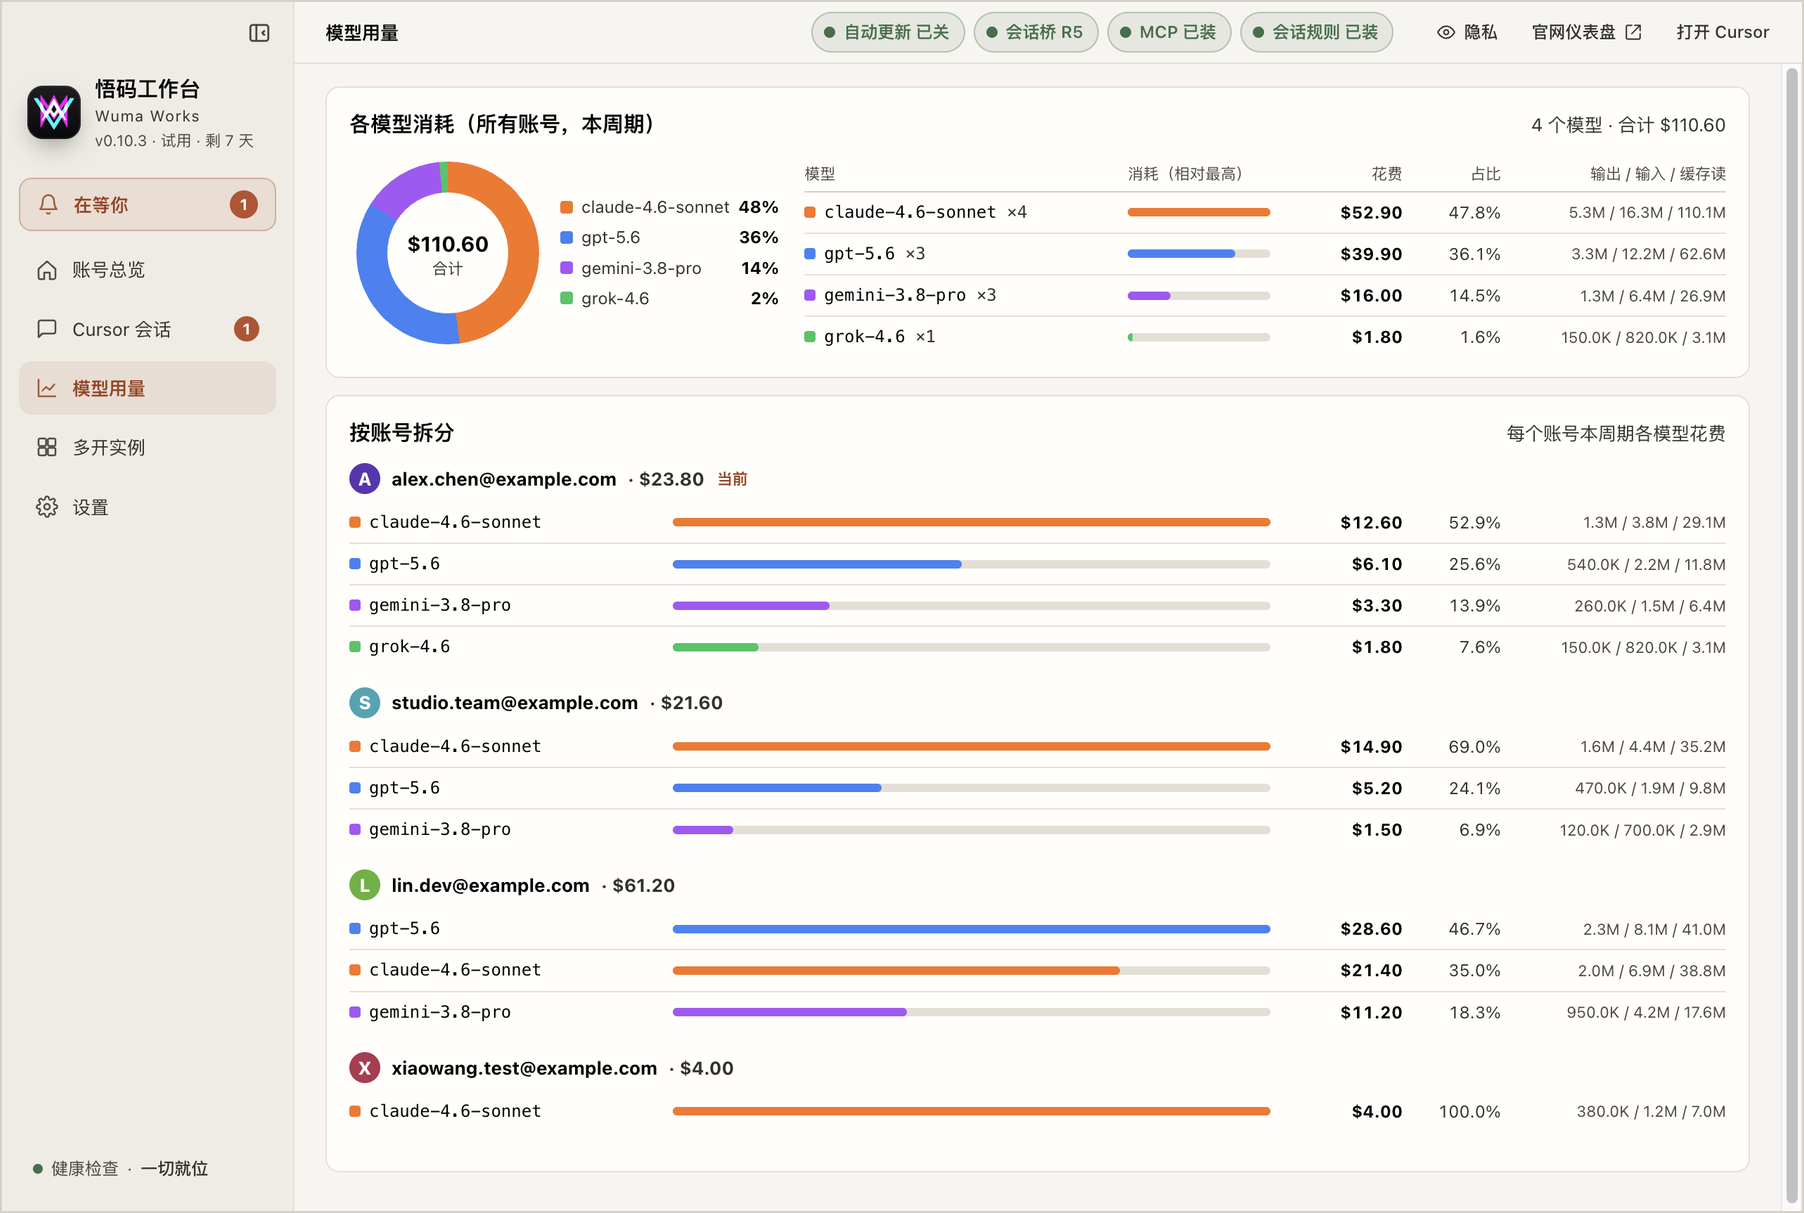This screenshot has height=1213, width=1804.
Task: Click the chart icon for 模型用量
Action: 47,388
